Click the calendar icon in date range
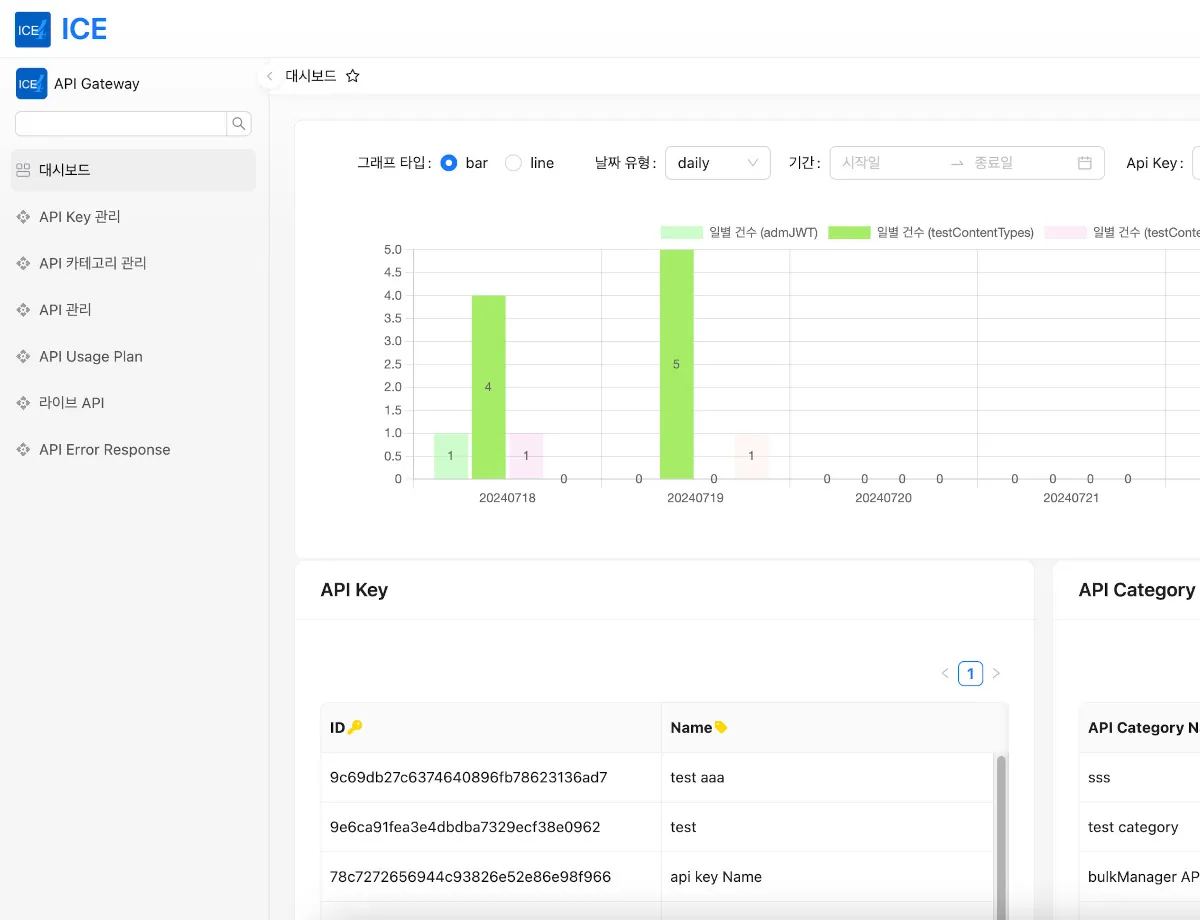 [x=1084, y=163]
